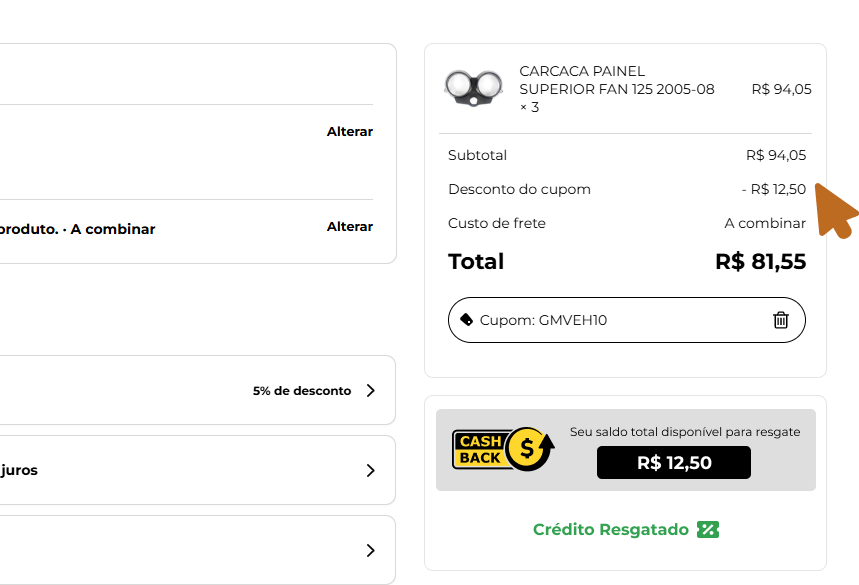Click the Cupom: GMVEH10 field

coord(627,320)
